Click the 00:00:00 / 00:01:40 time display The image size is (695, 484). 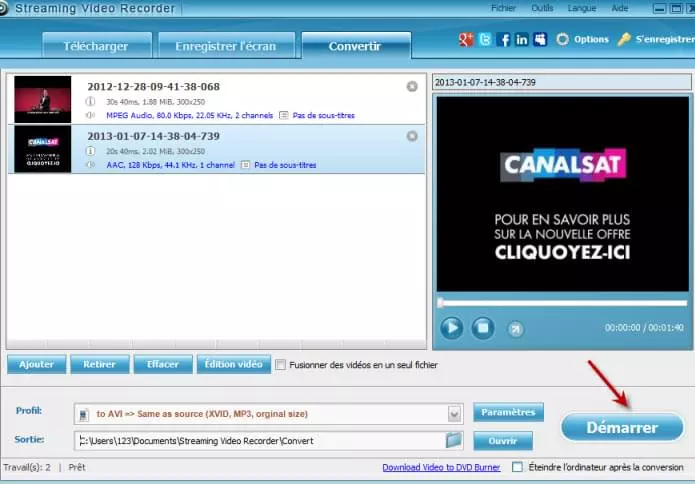(x=644, y=328)
